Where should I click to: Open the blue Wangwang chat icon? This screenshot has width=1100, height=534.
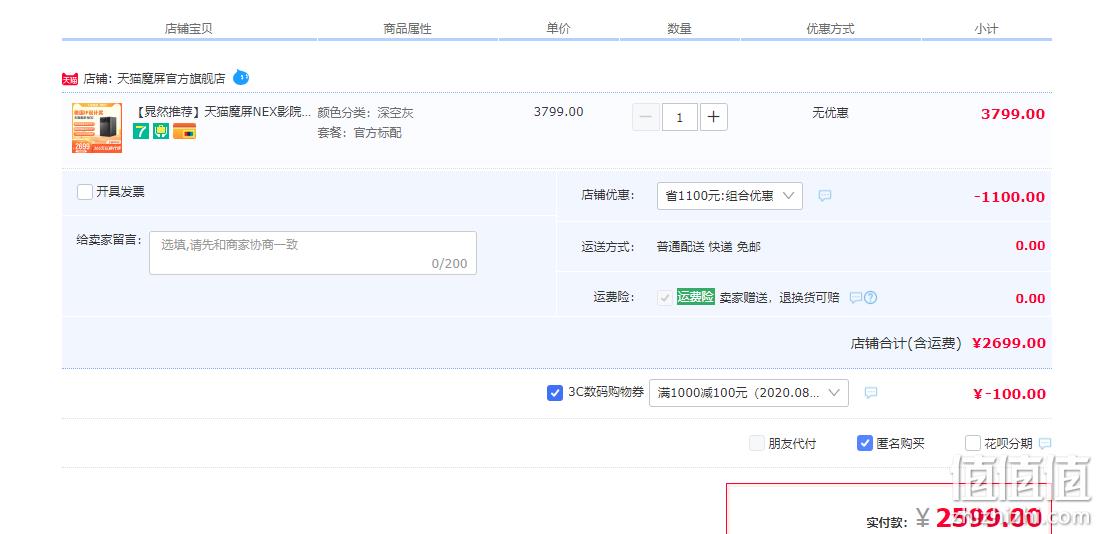pyautogui.click(x=241, y=77)
